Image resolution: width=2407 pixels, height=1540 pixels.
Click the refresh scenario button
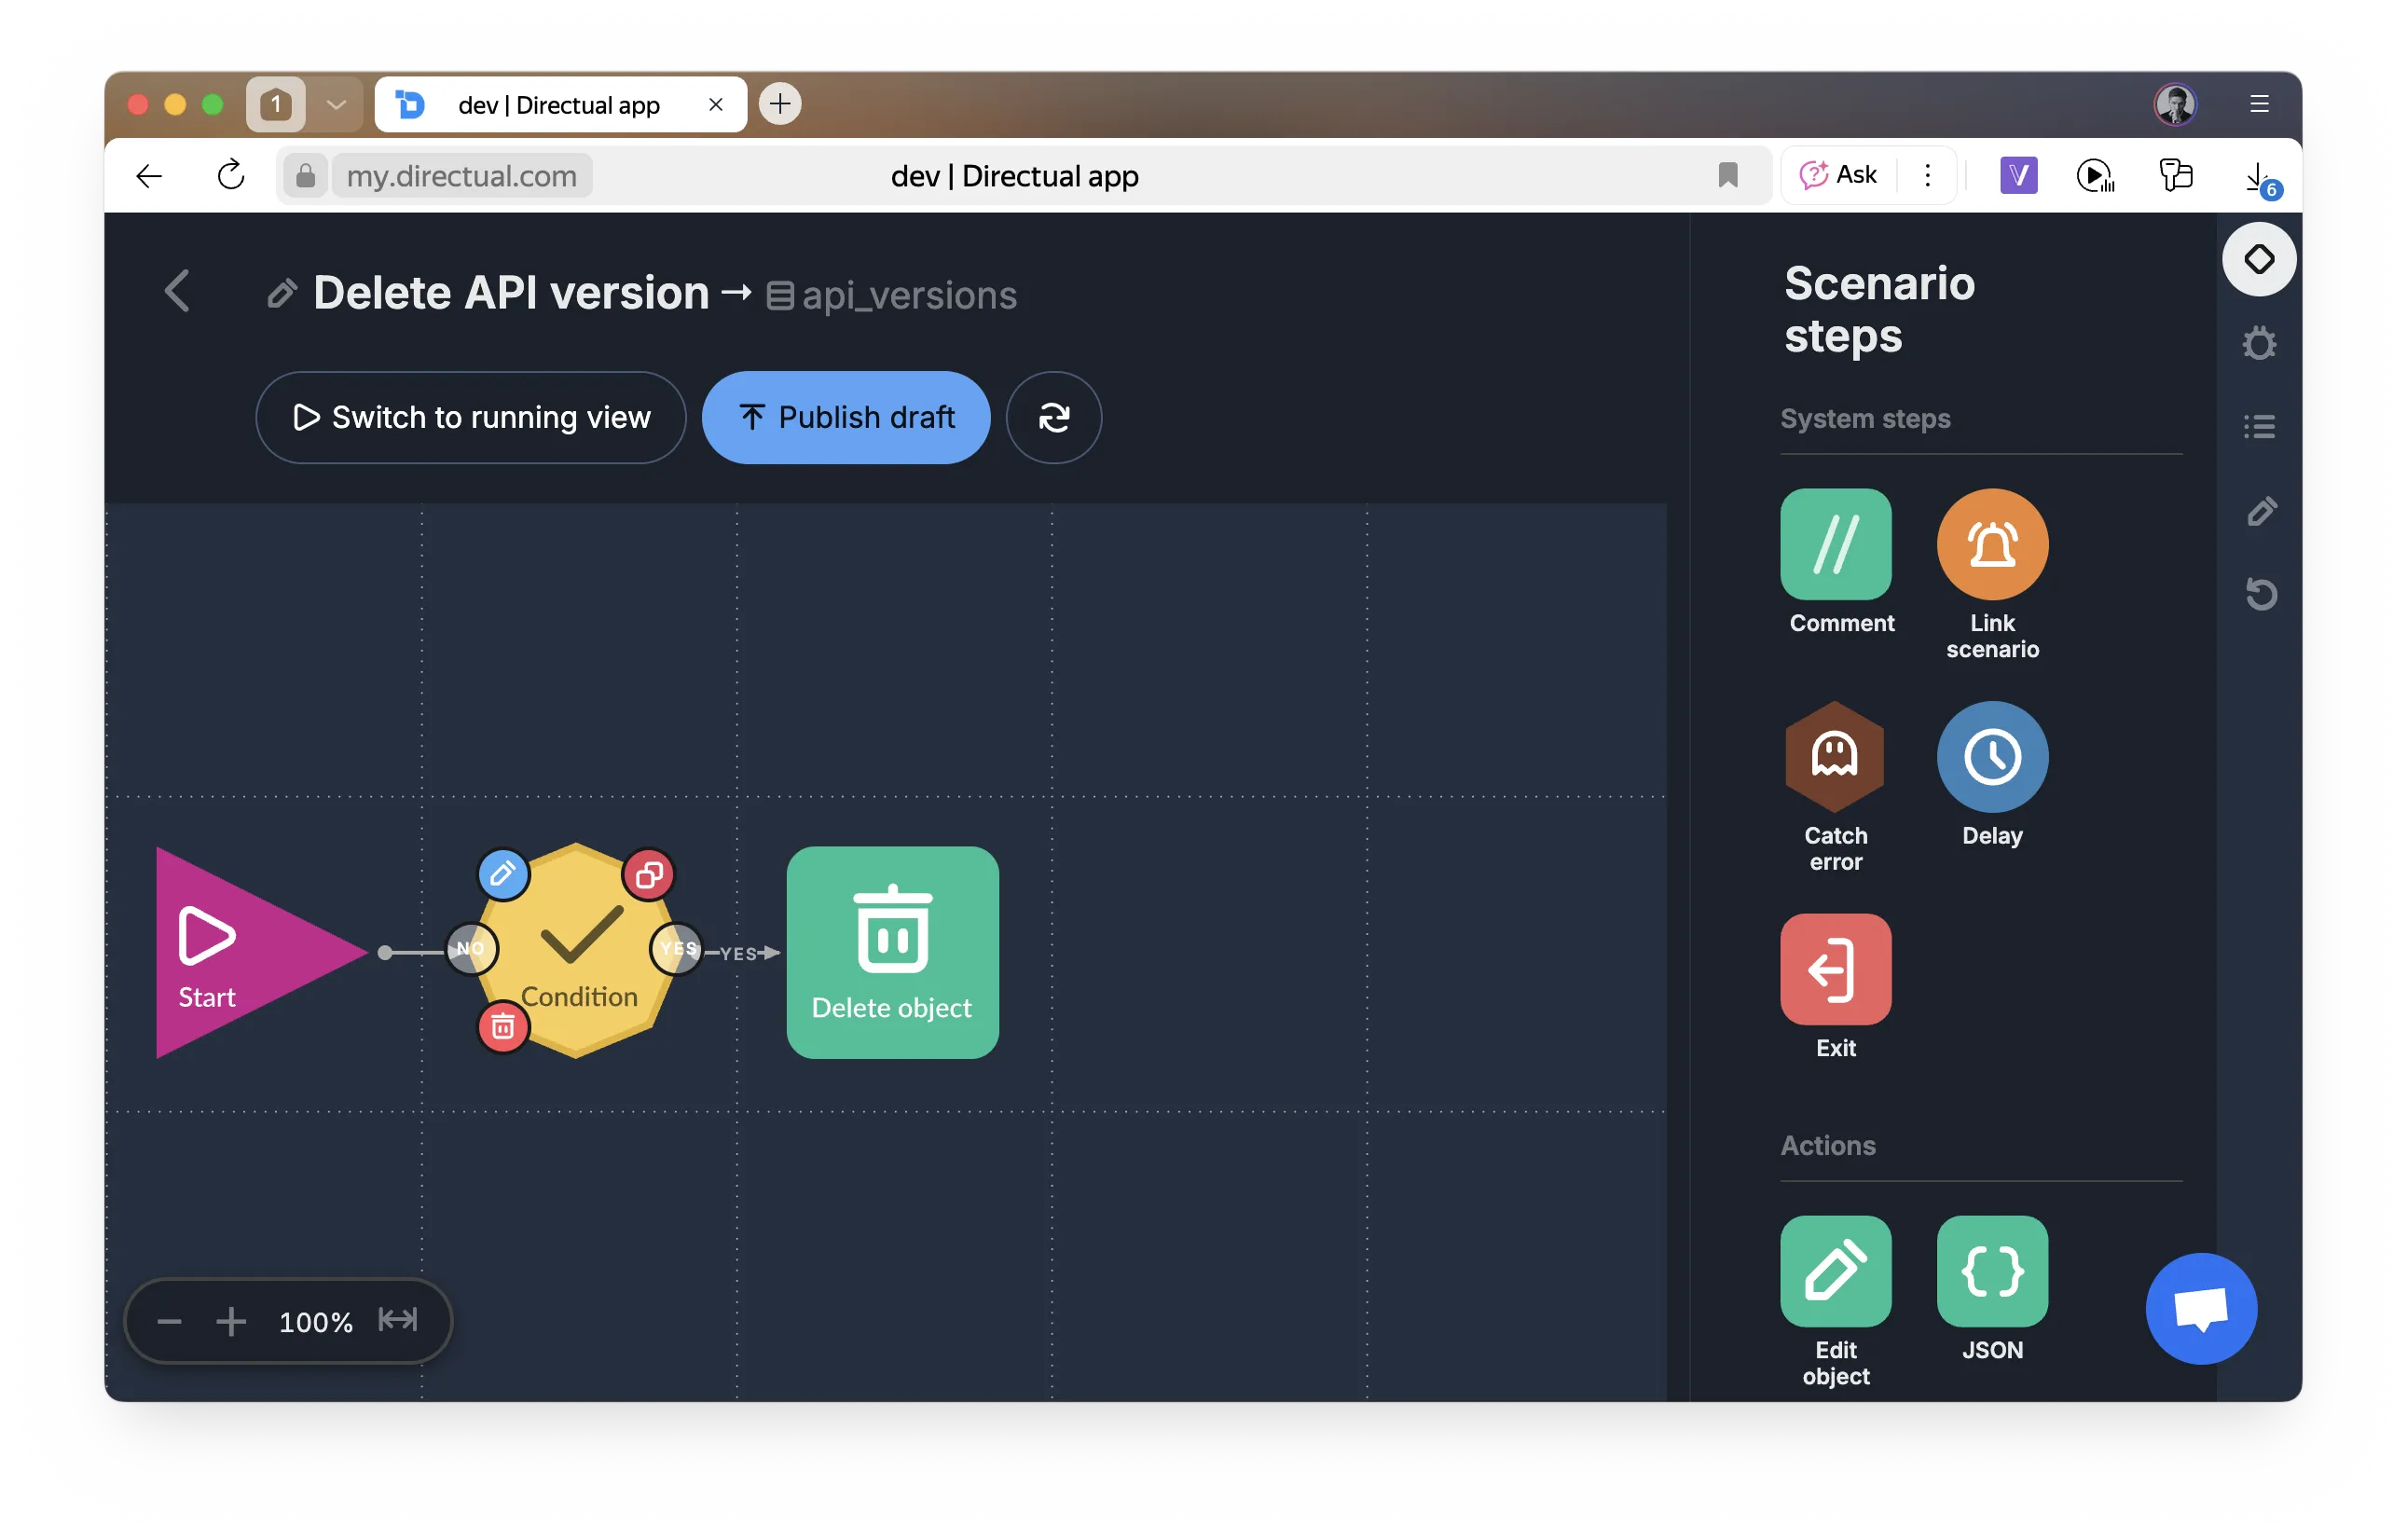coord(1053,417)
